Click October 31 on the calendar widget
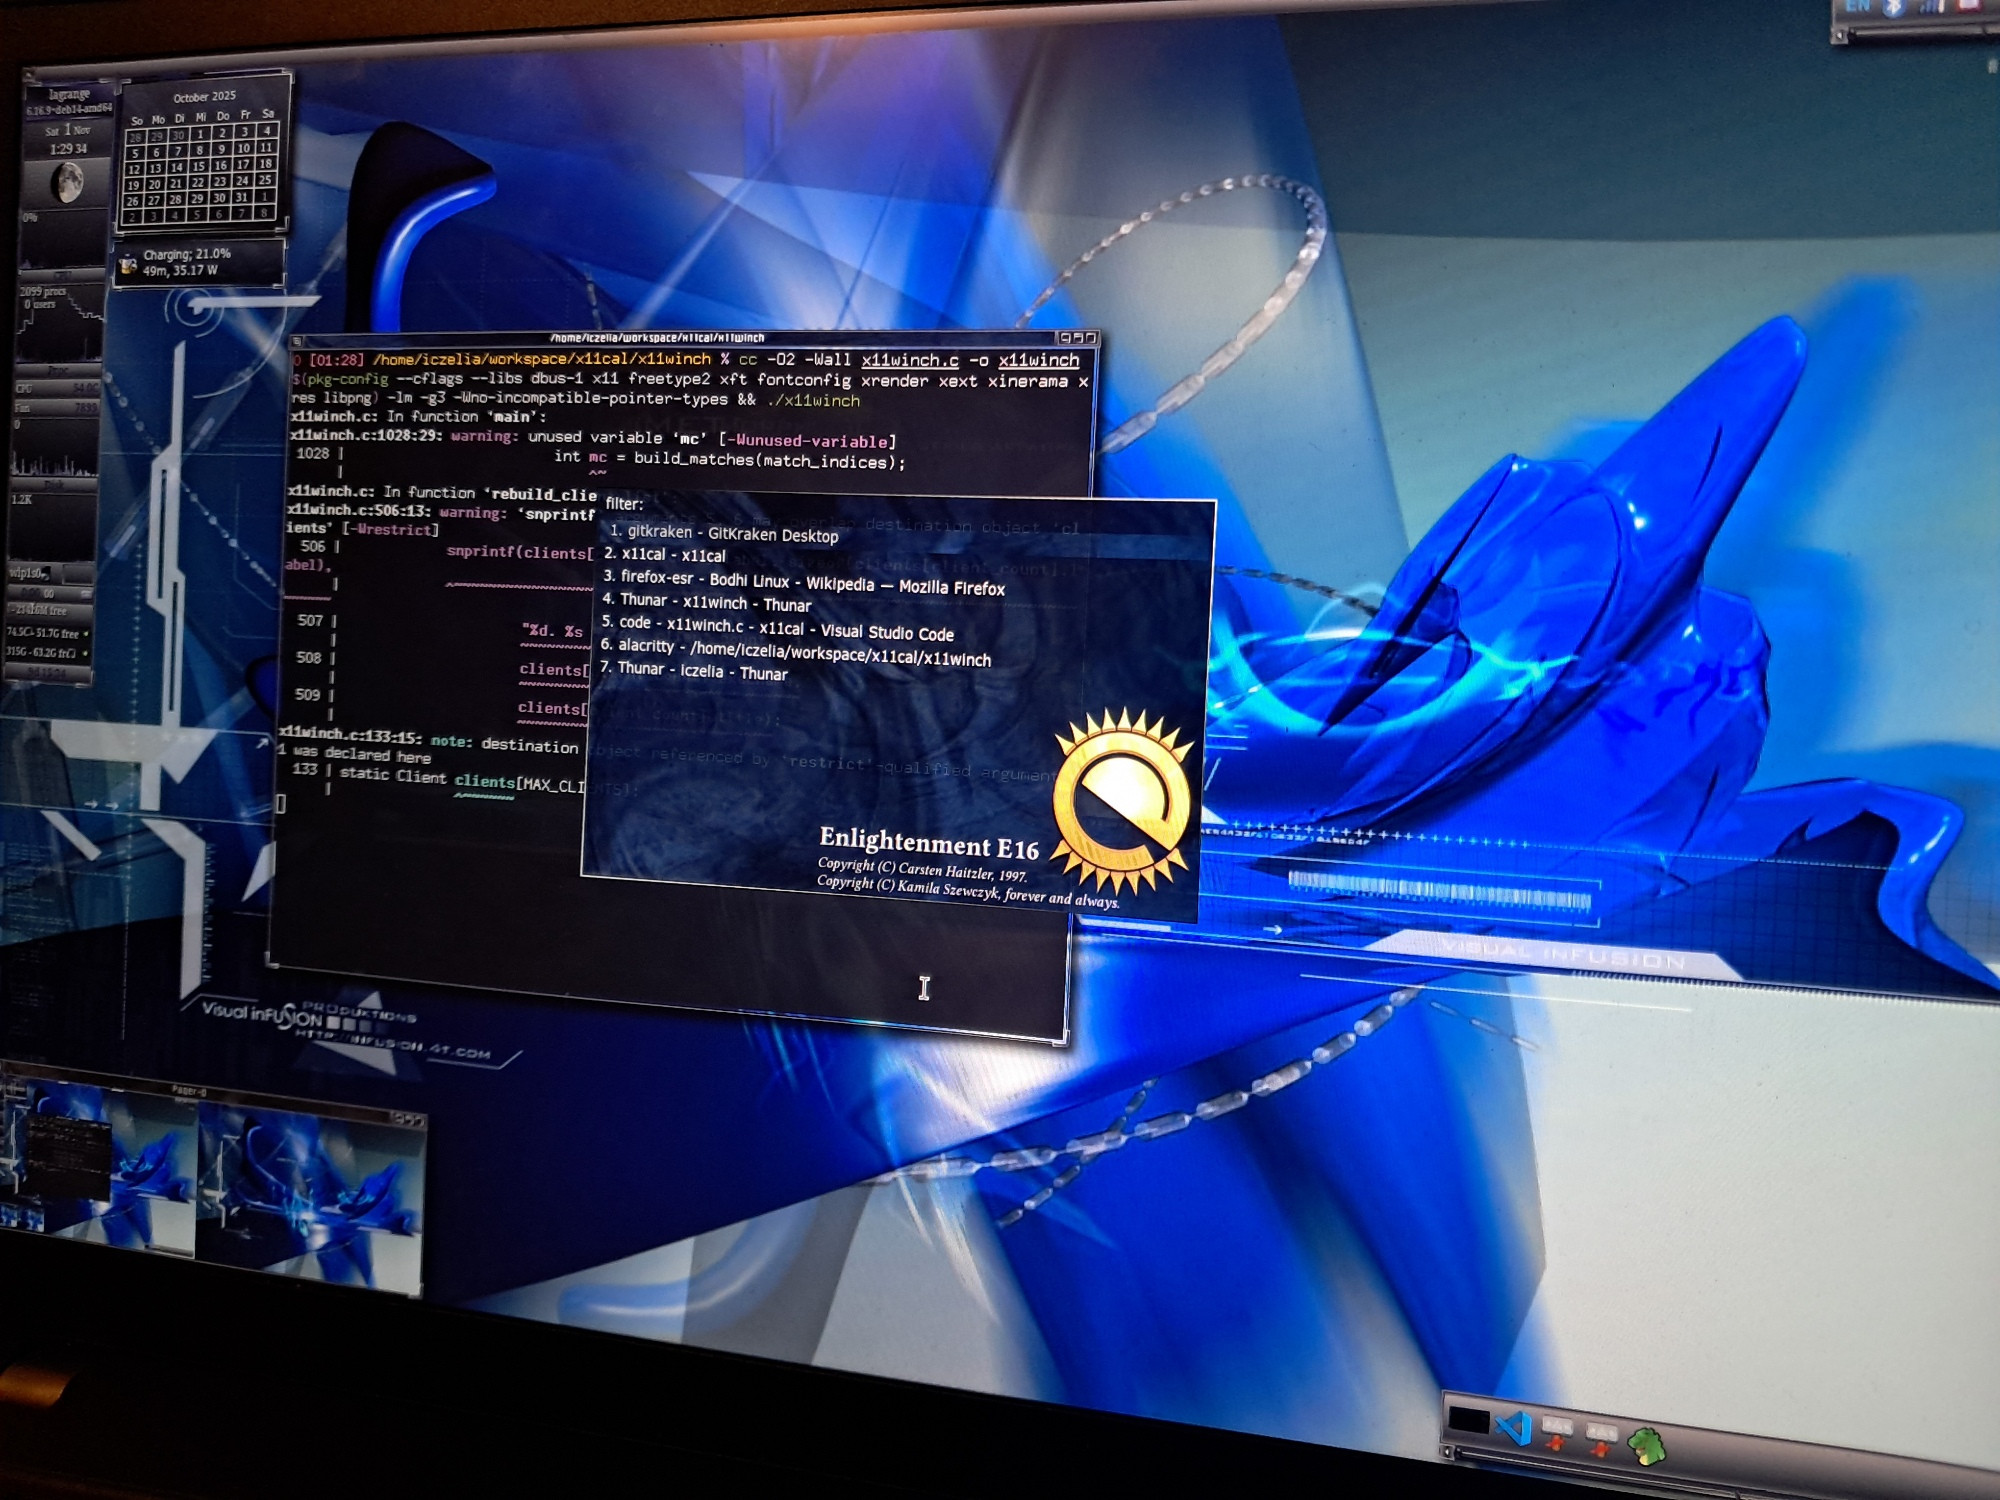The height and width of the screenshot is (1500, 2000). [x=241, y=199]
